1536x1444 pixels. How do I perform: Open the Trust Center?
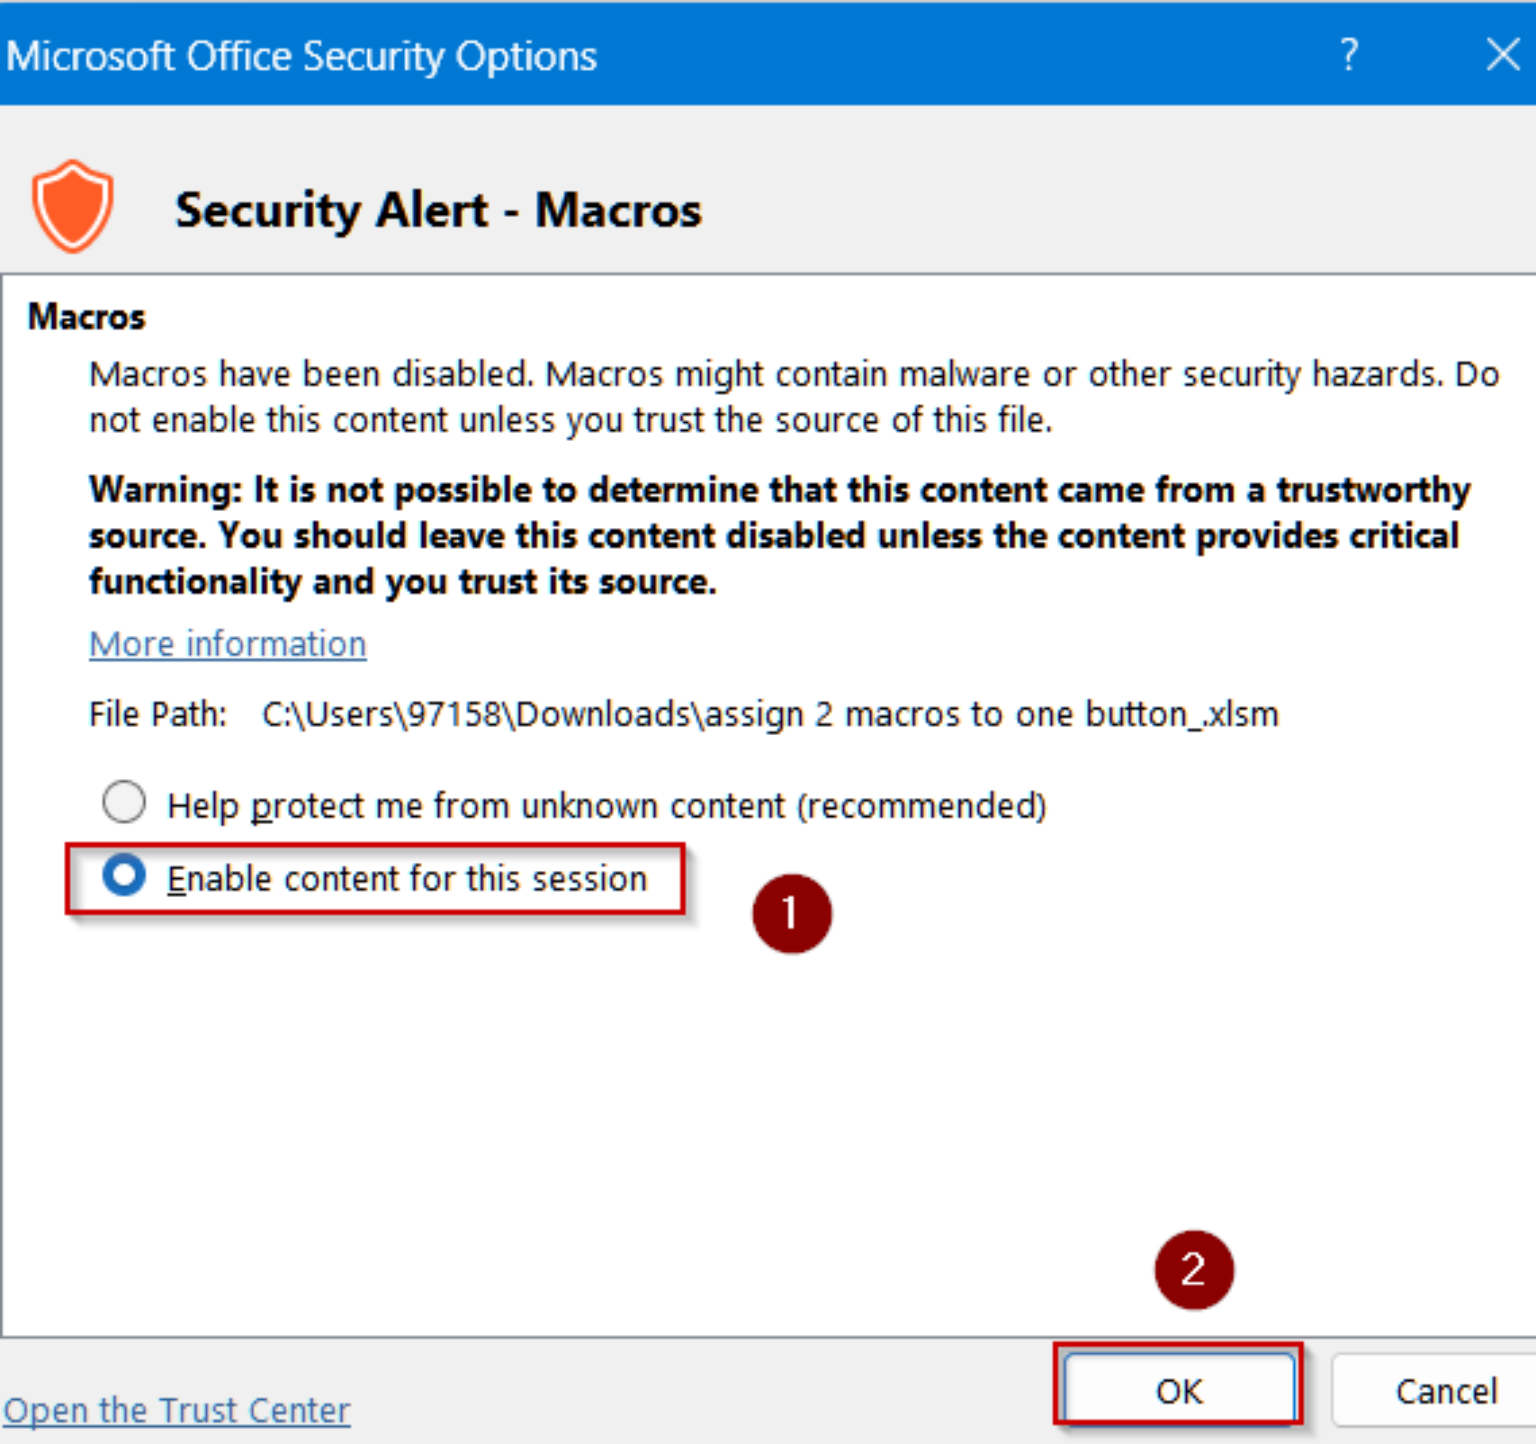(x=175, y=1410)
